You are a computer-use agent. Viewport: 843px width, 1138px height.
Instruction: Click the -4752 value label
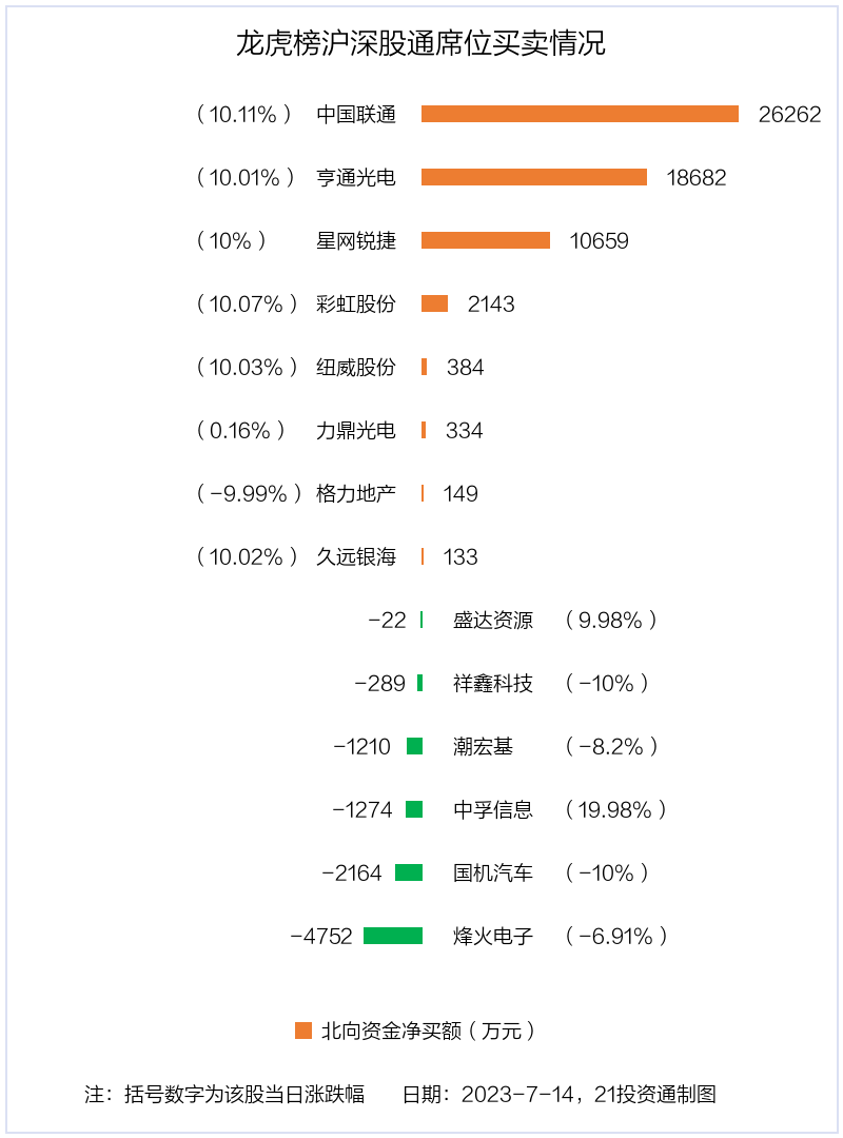coord(321,936)
